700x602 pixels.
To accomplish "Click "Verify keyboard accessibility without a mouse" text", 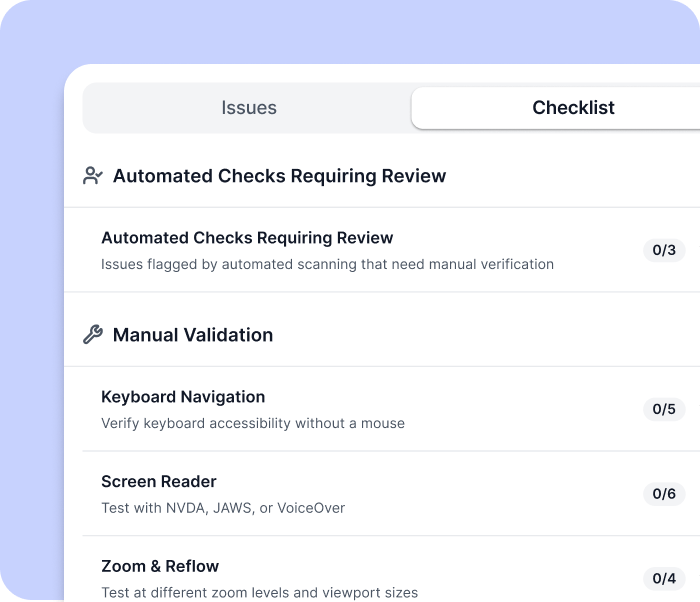I will click(x=253, y=423).
